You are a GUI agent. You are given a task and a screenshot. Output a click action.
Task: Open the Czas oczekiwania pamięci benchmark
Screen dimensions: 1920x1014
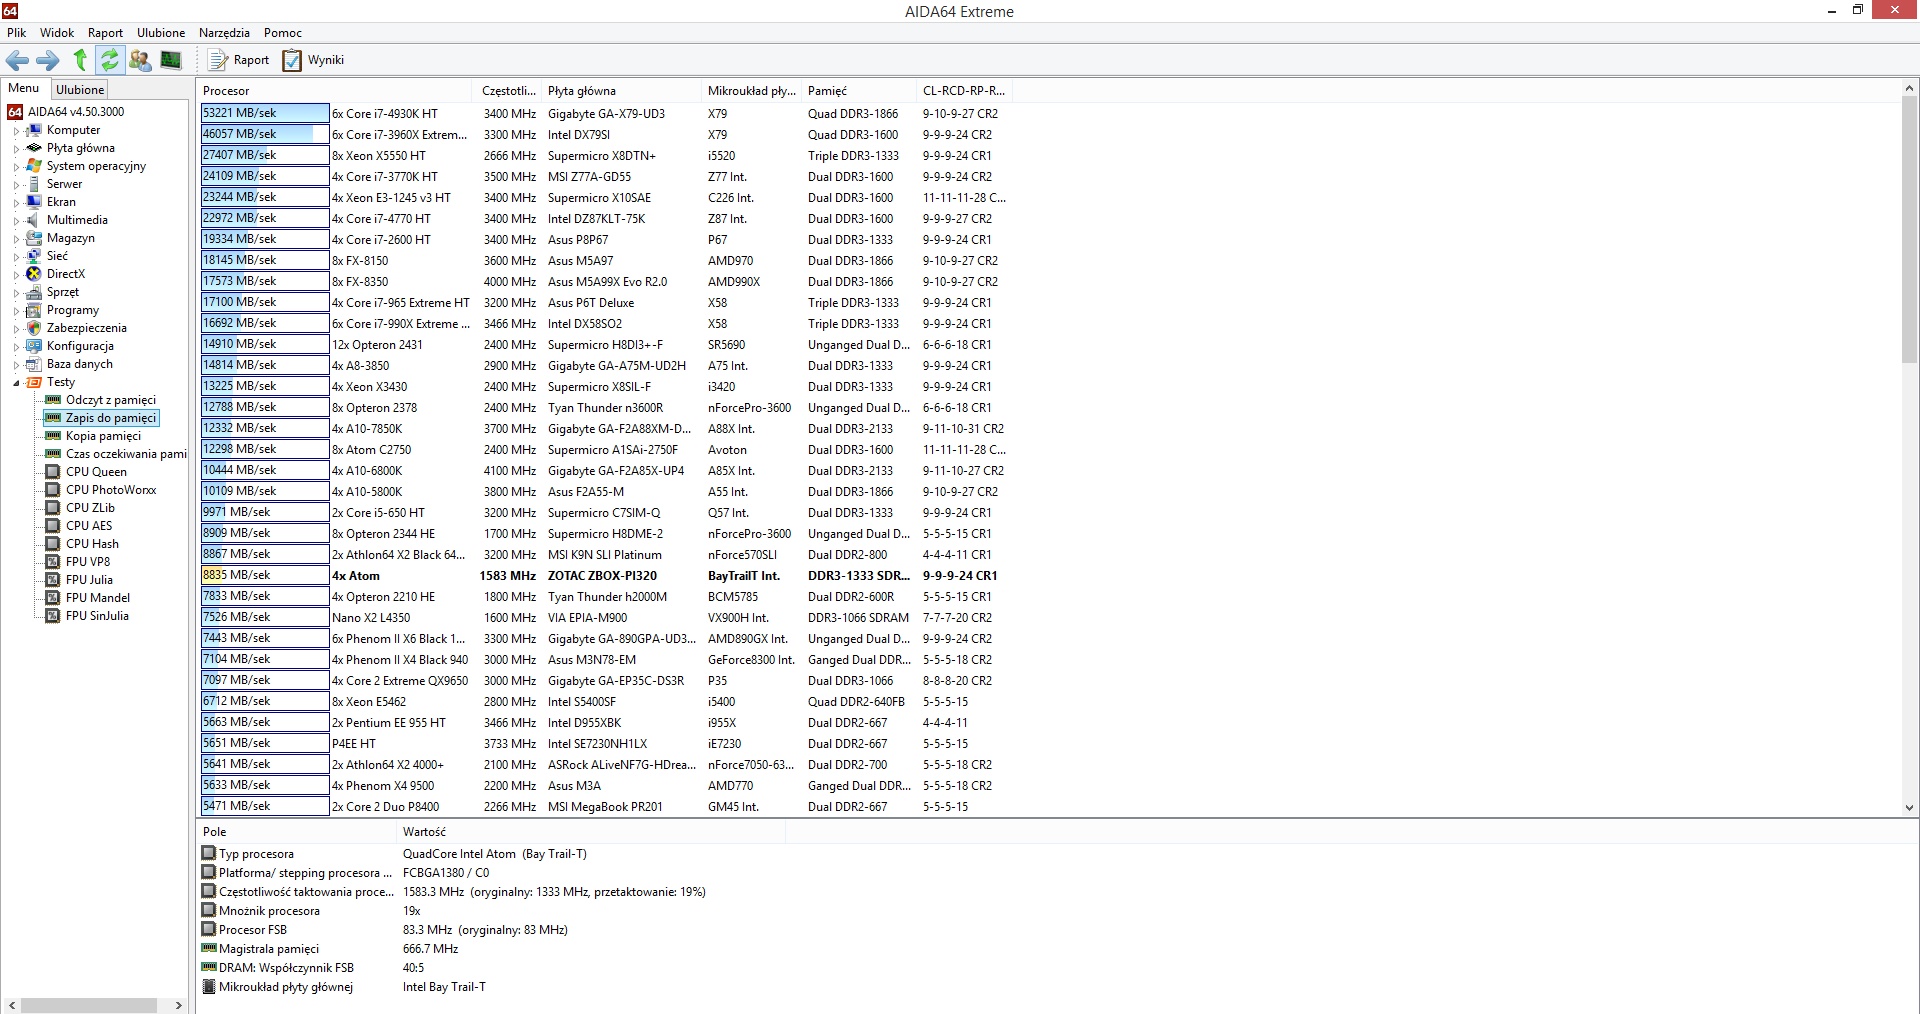pyautogui.click(x=126, y=454)
